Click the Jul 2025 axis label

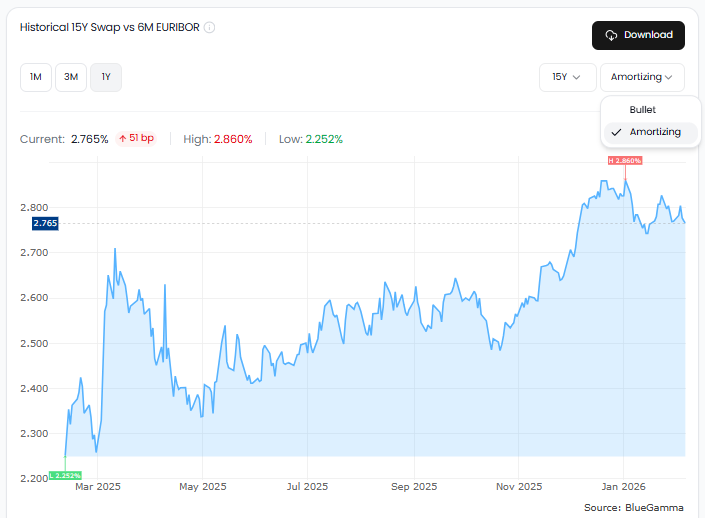click(308, 487)
